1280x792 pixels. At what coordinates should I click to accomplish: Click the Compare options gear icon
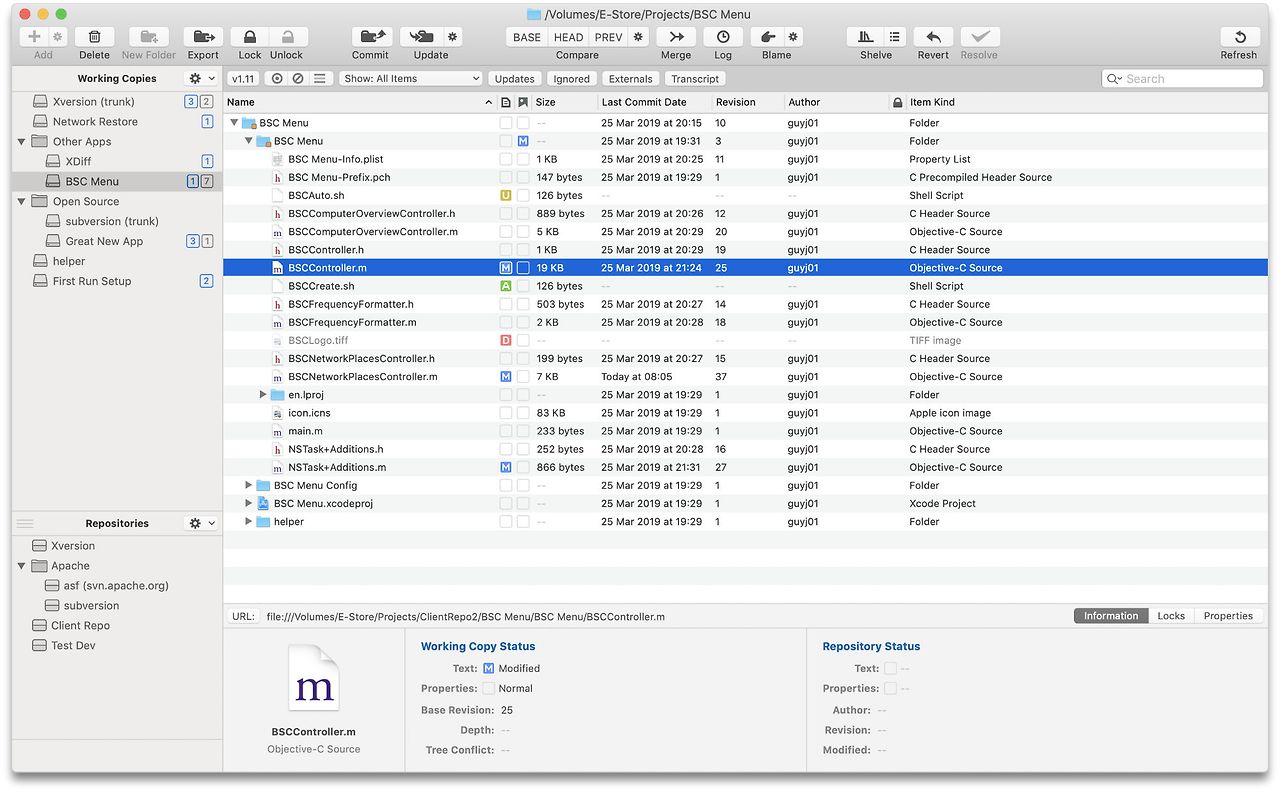638,37
